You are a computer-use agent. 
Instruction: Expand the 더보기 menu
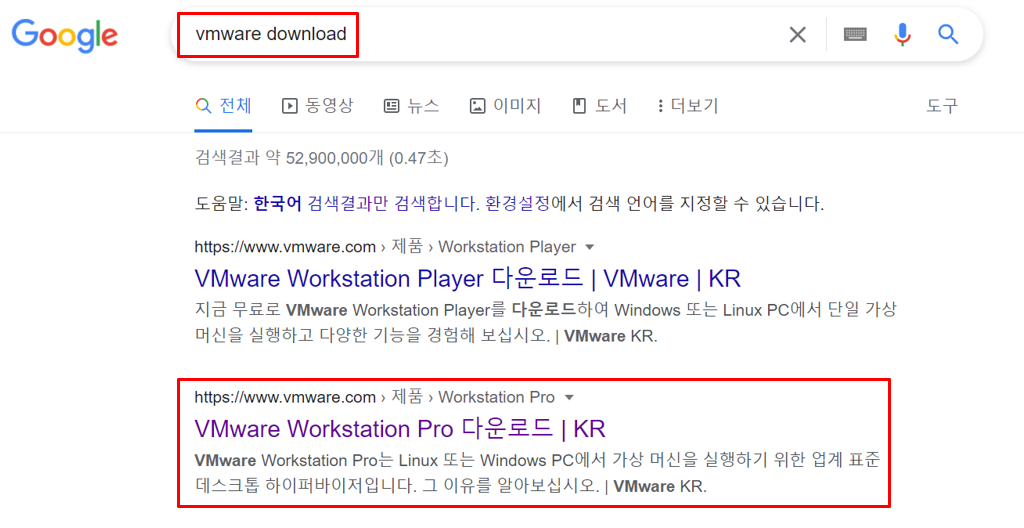688,106
